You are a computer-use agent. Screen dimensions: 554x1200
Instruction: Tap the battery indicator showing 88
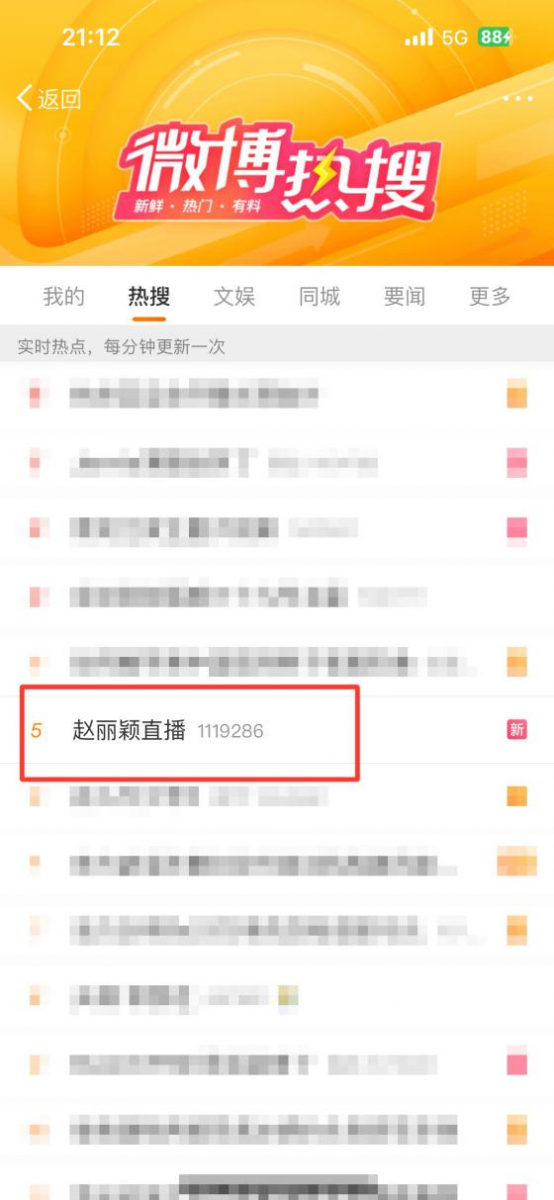(496, 38)
